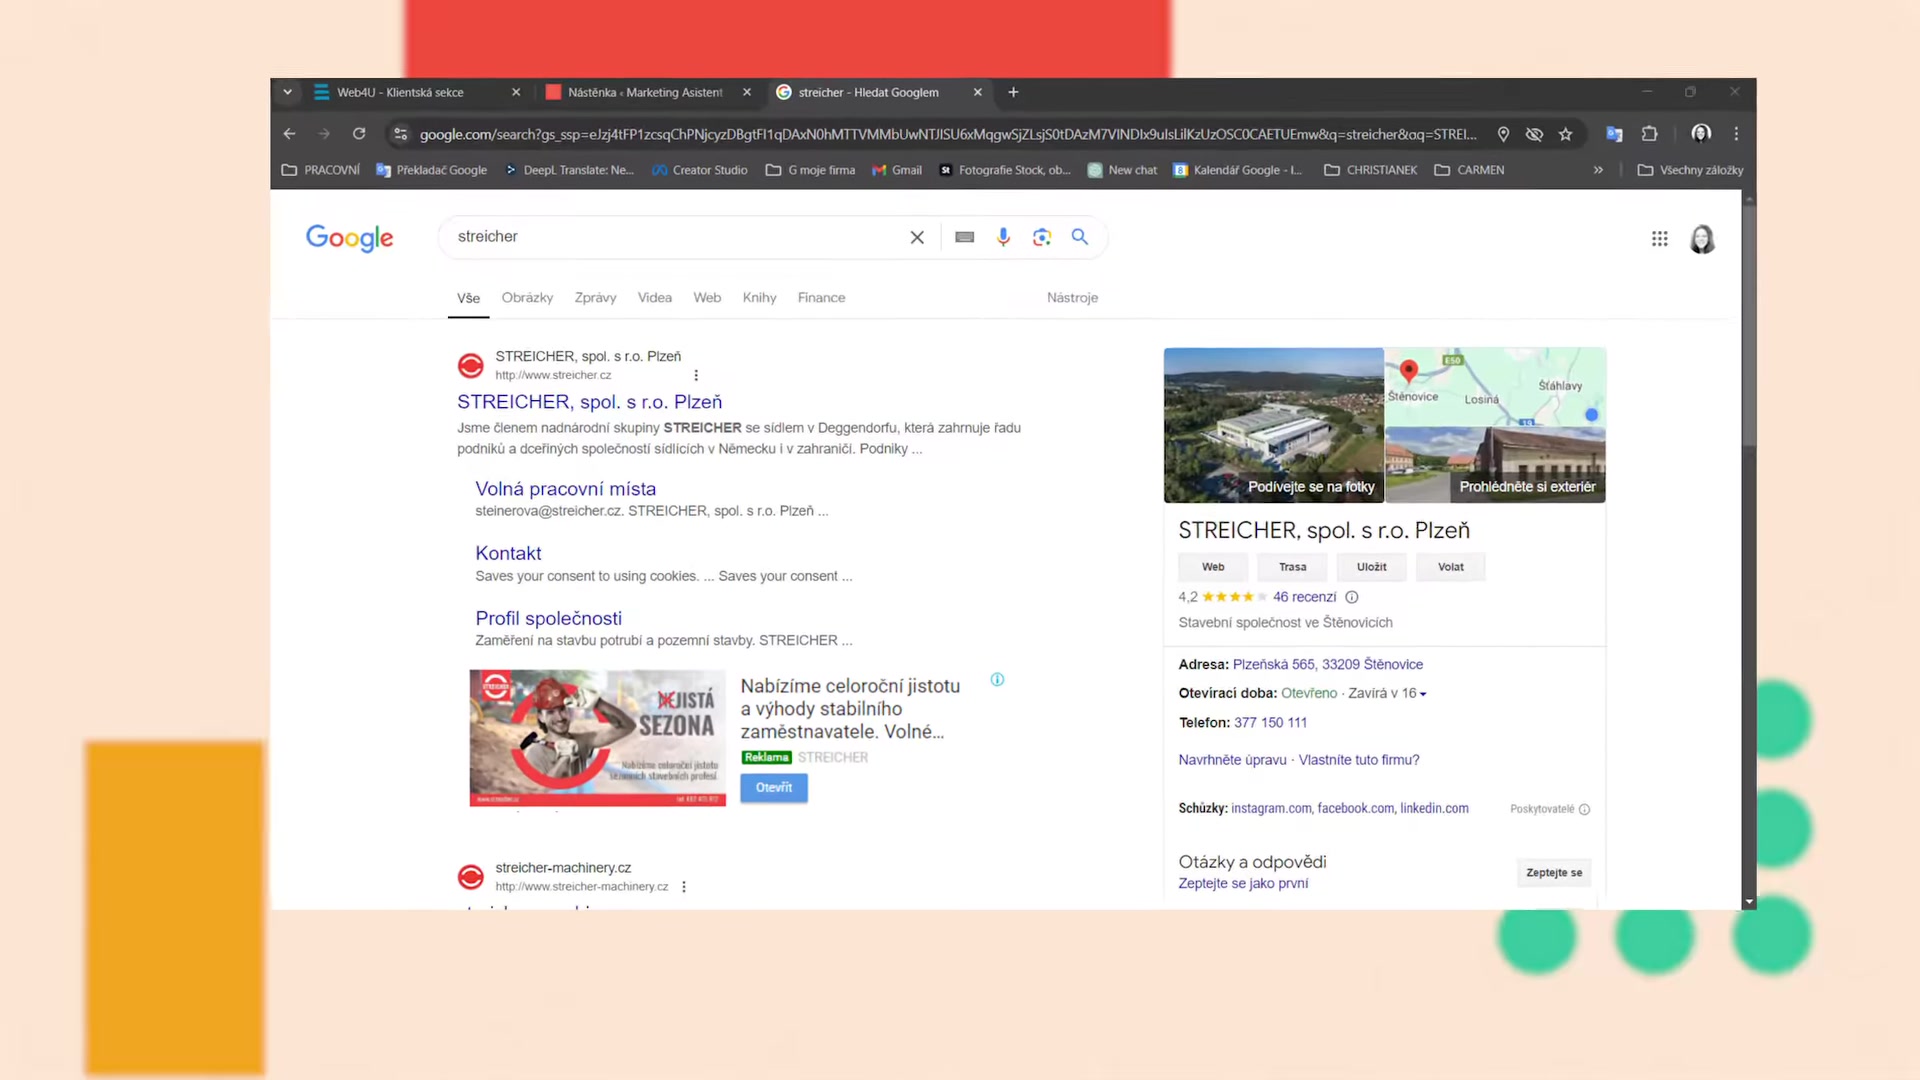1920x1080 pixels.
Task: Search by image with the Google Lens icon
Action: pos(1042,237)
